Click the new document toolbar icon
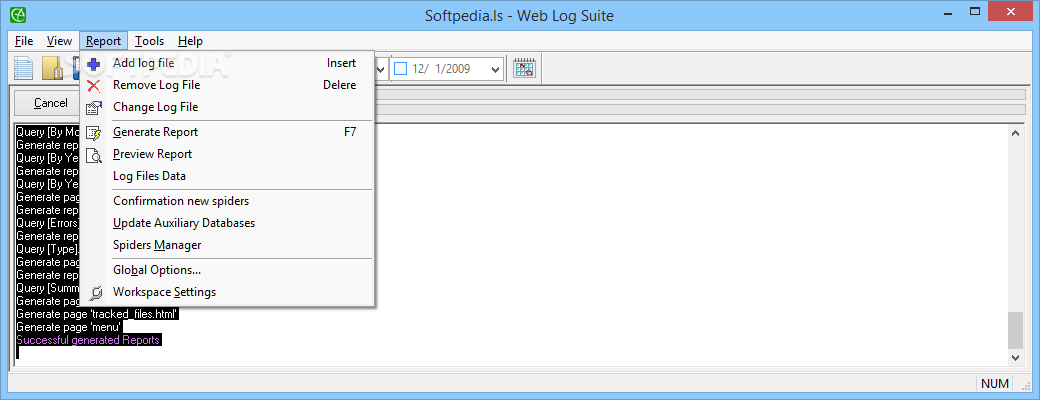This screenshot has height=400, width=1040. click(x=24, y=68)
